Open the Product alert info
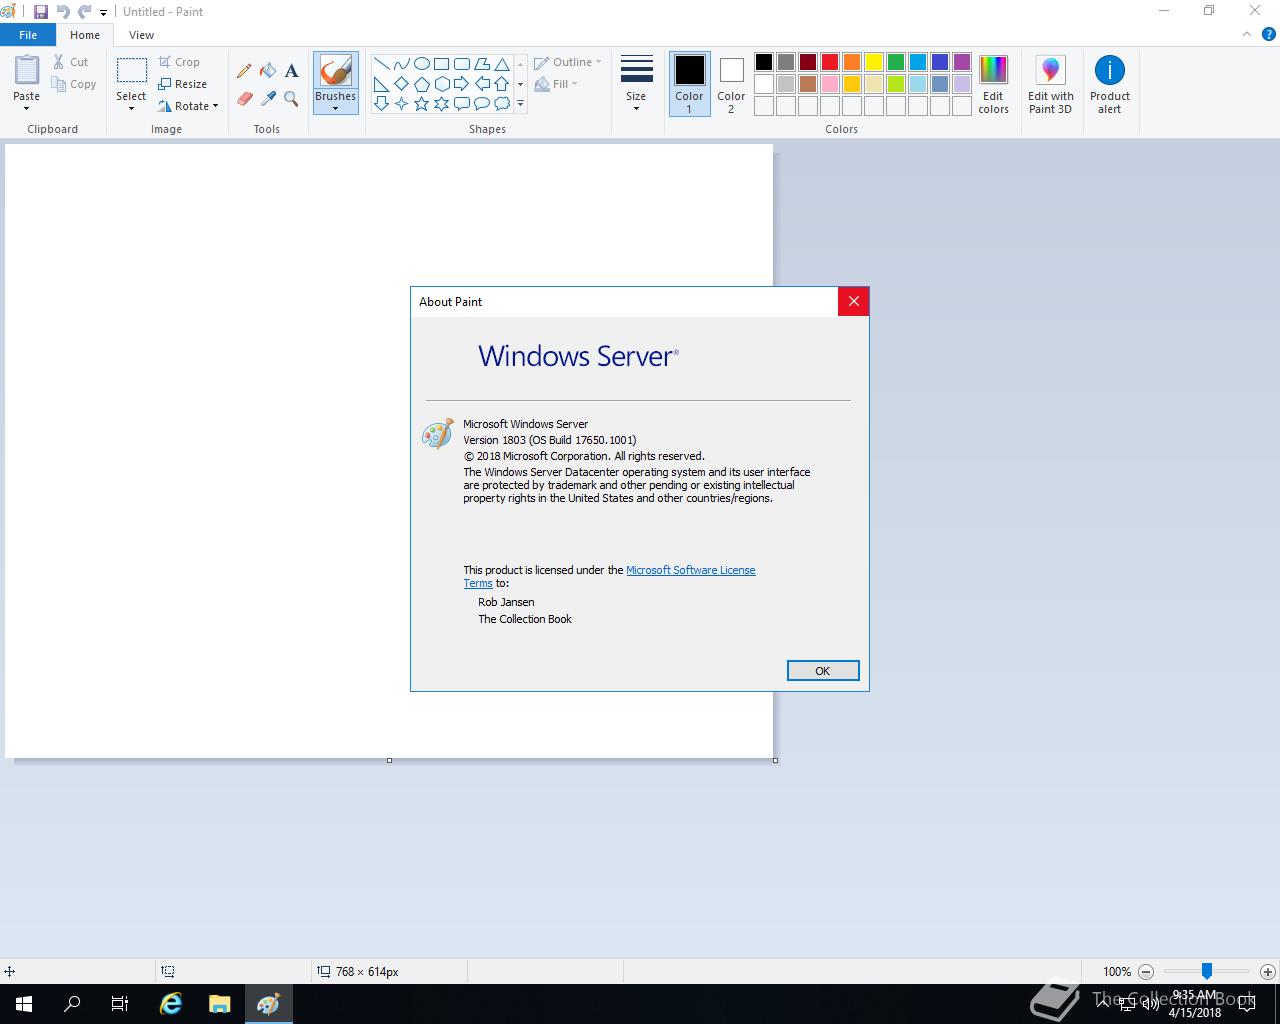The width and height of the screenshot is (1280, 1024). coord(1110,85)
